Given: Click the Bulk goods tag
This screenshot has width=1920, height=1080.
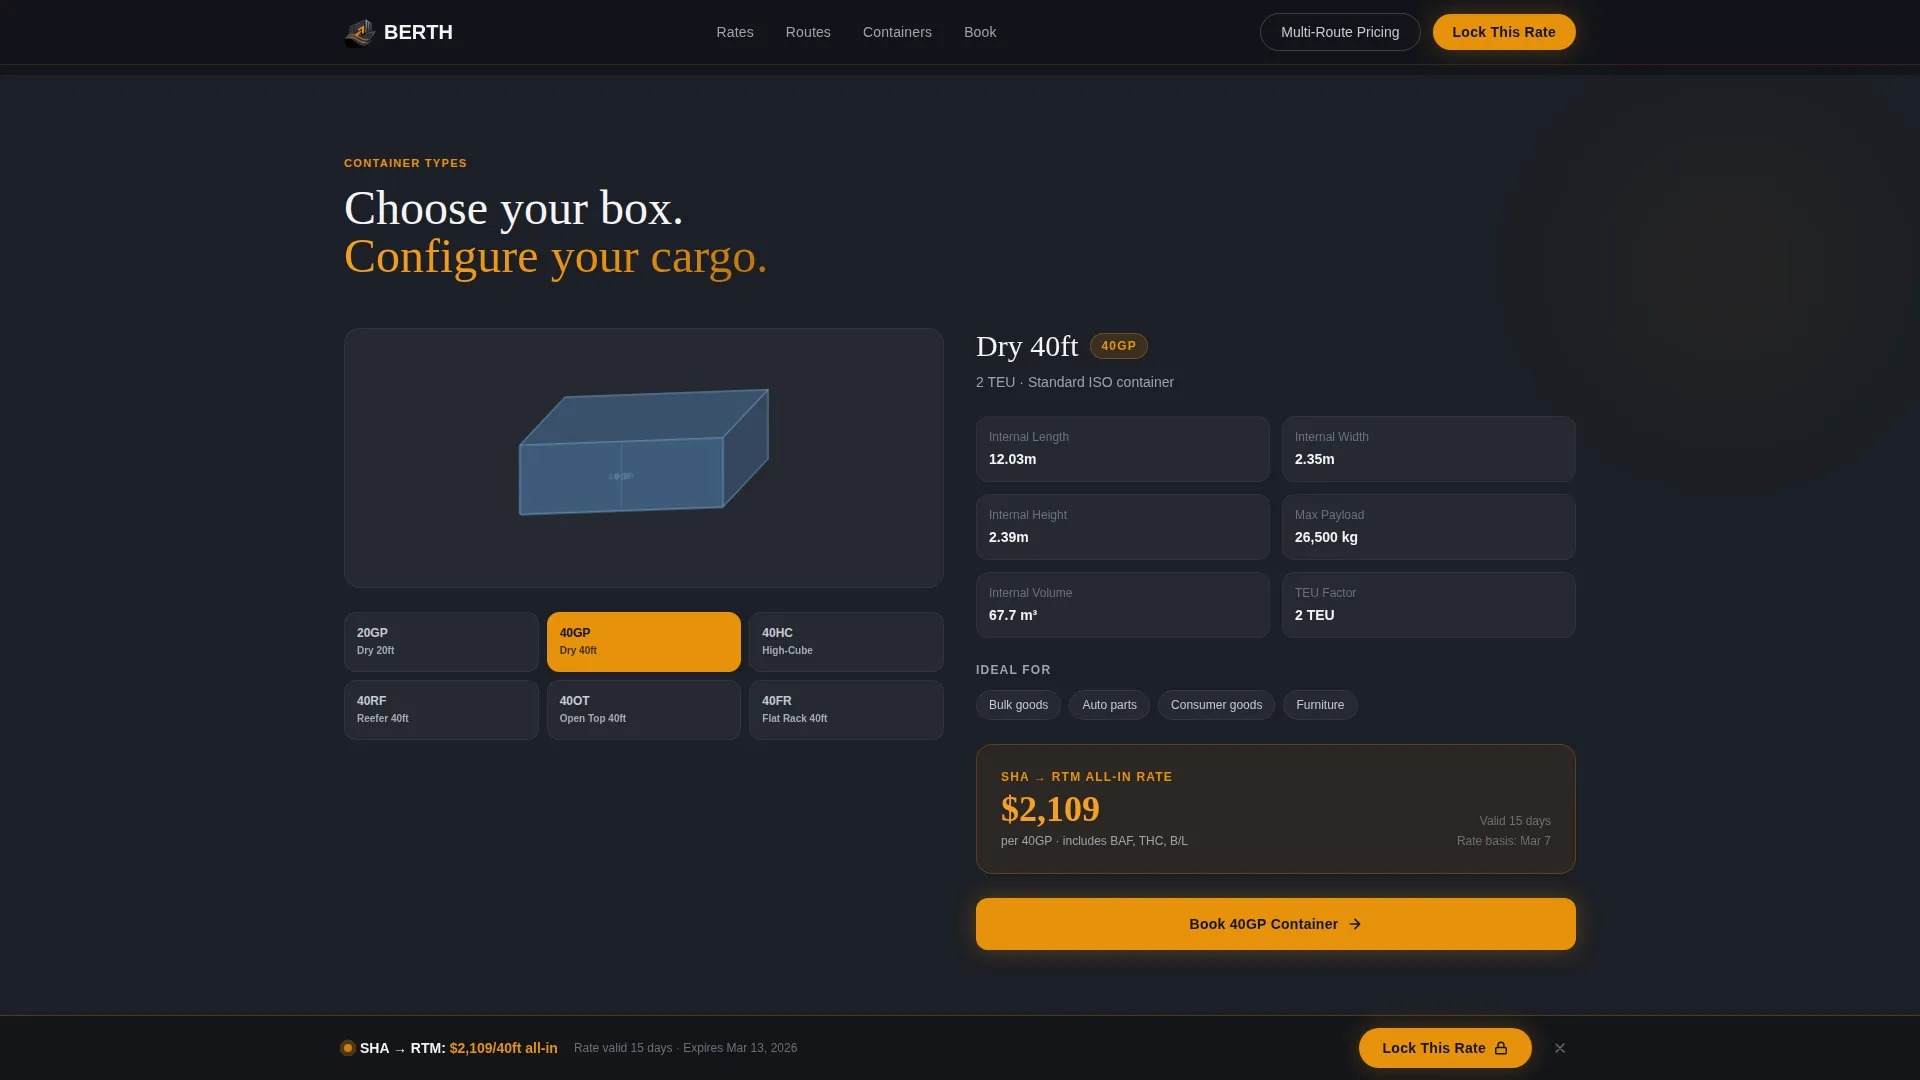Looking at the screenshot, I should tap(1018, 705).
